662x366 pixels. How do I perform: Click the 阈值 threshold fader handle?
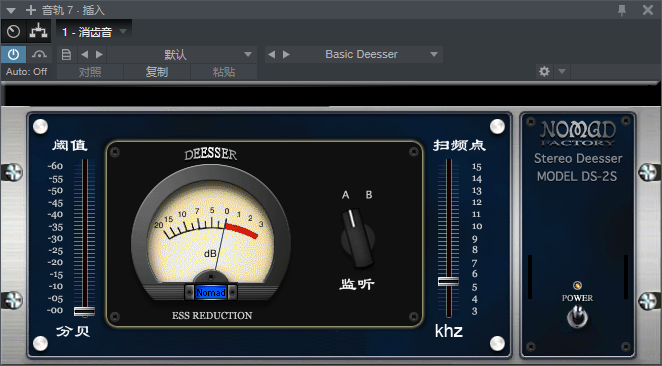click(x=84, y=312)
